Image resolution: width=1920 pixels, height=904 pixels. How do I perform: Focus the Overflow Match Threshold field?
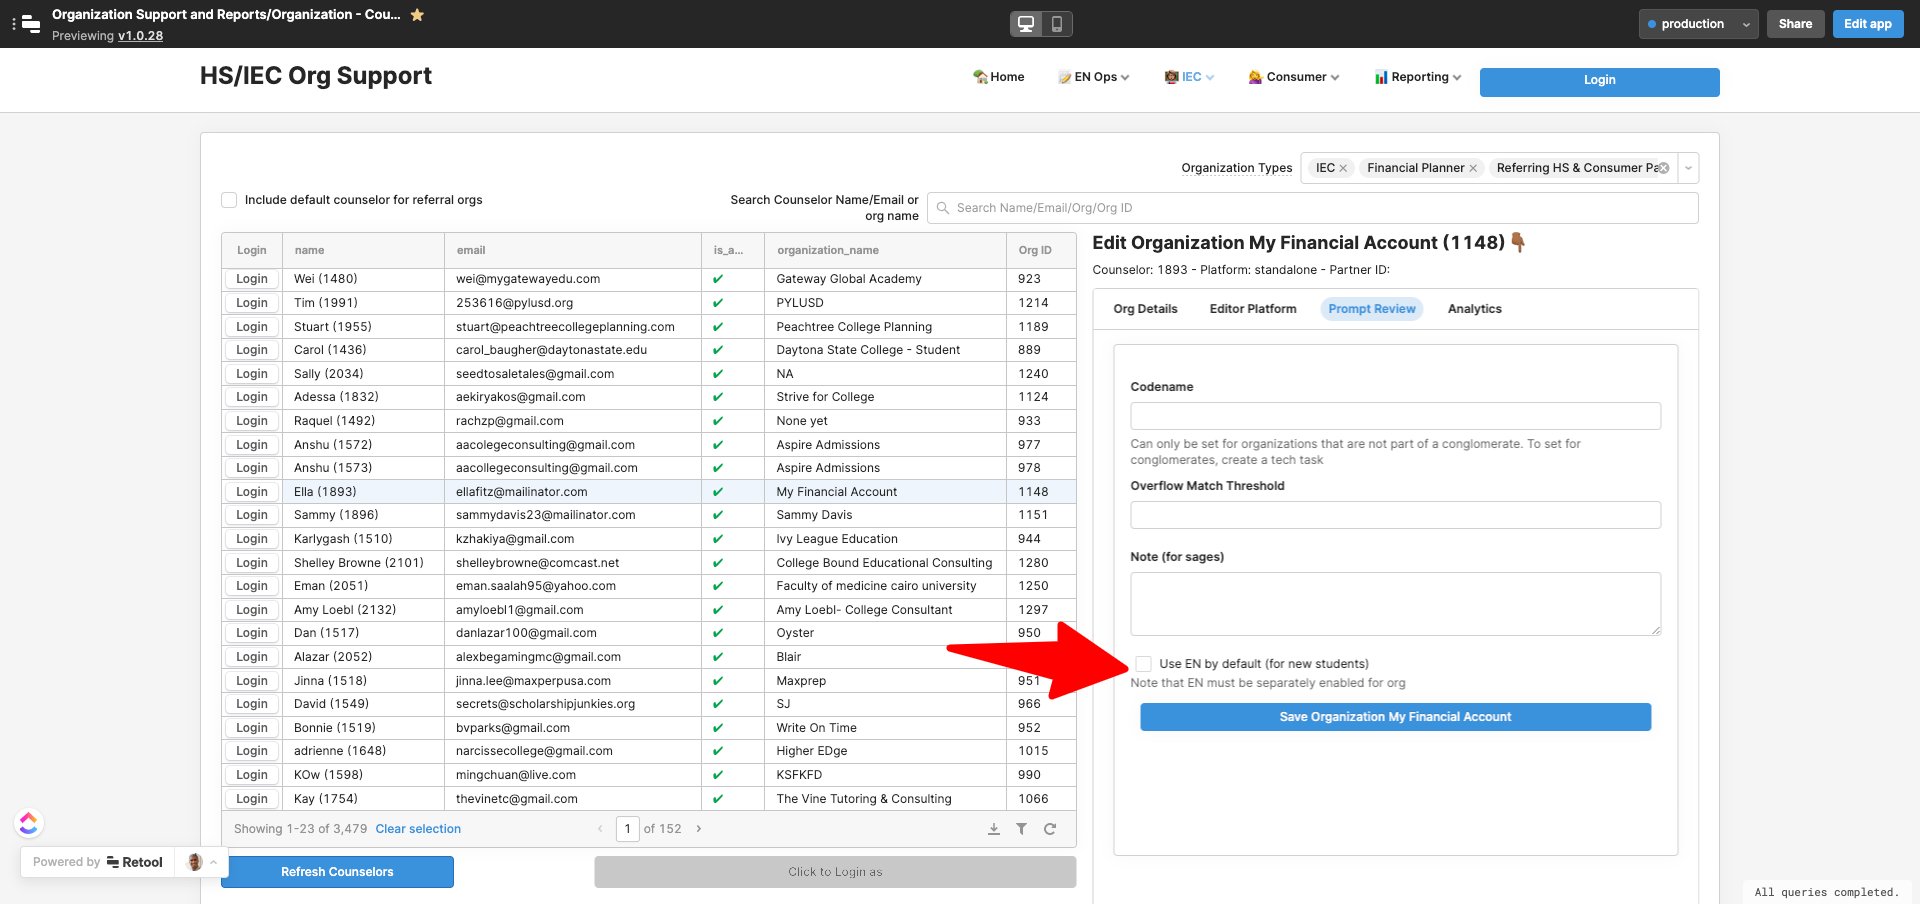pos(1395,515)
